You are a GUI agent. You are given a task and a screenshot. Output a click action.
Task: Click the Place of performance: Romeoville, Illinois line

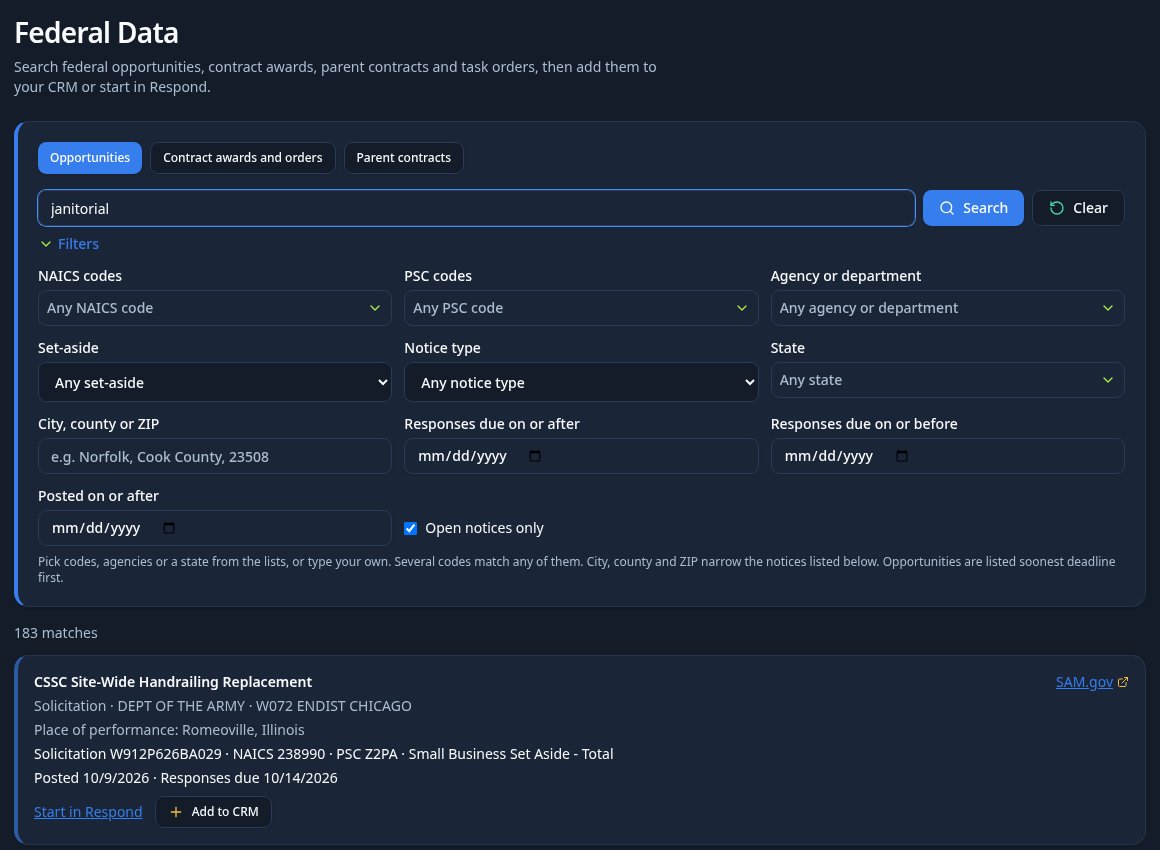(x=169, y=730)
